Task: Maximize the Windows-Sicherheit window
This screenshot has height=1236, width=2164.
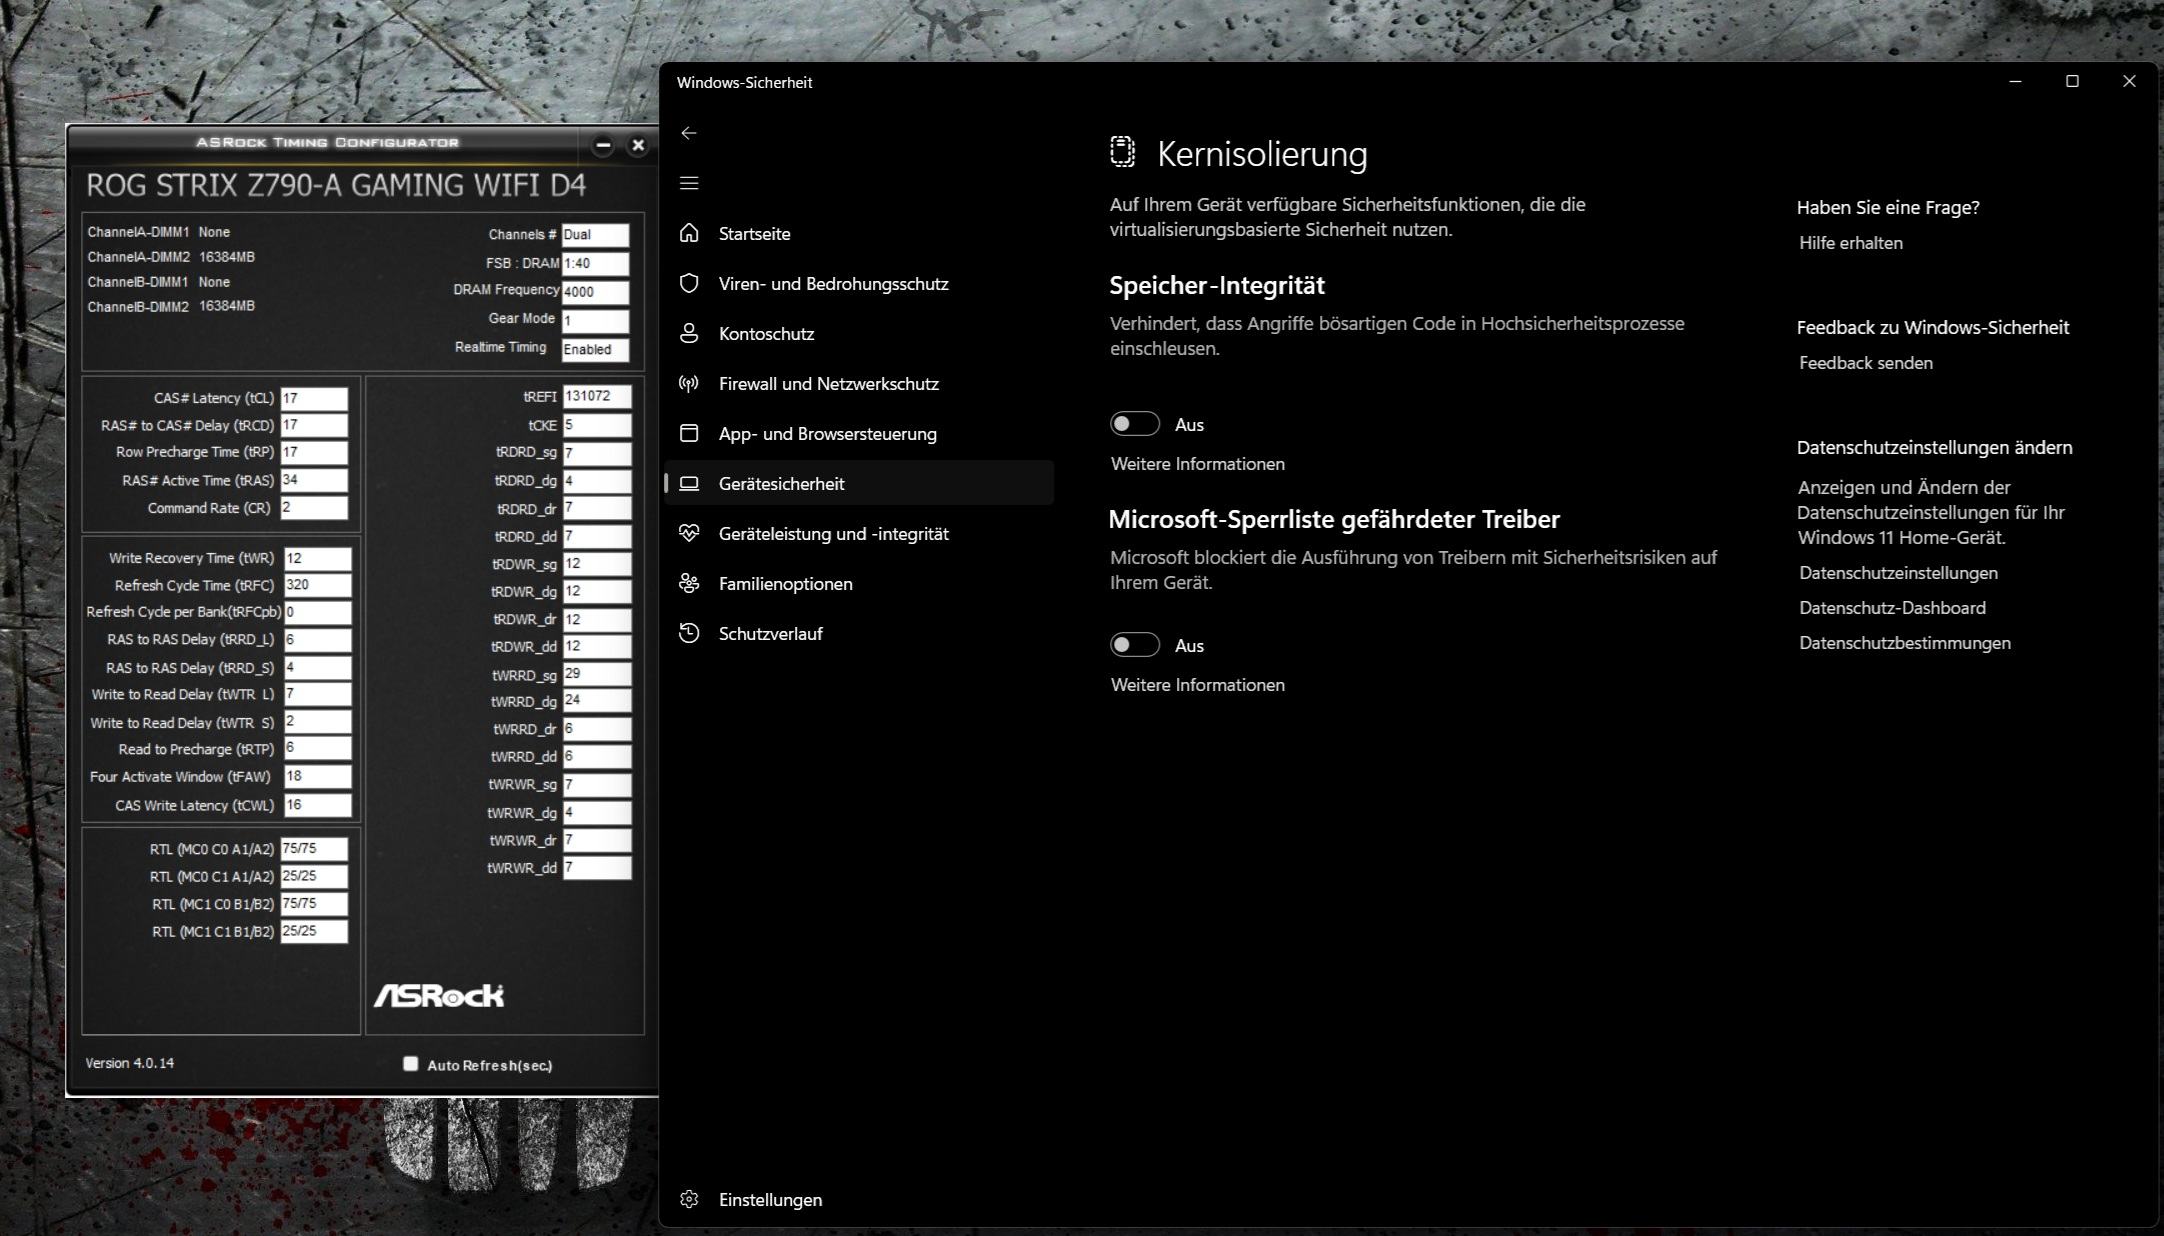Action: [2072, 81]
